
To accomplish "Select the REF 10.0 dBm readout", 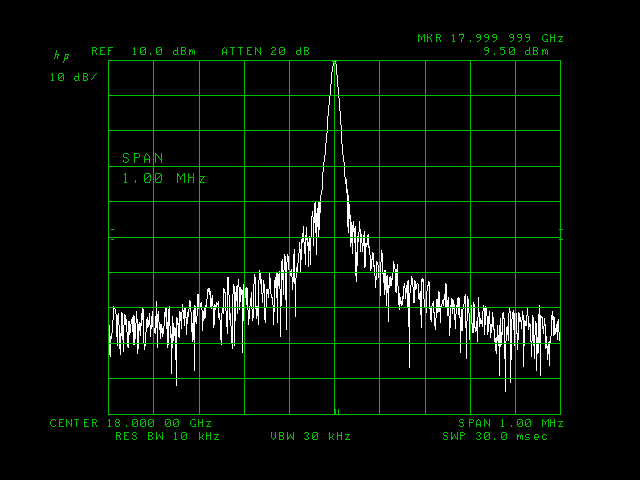I will [144, 51].
